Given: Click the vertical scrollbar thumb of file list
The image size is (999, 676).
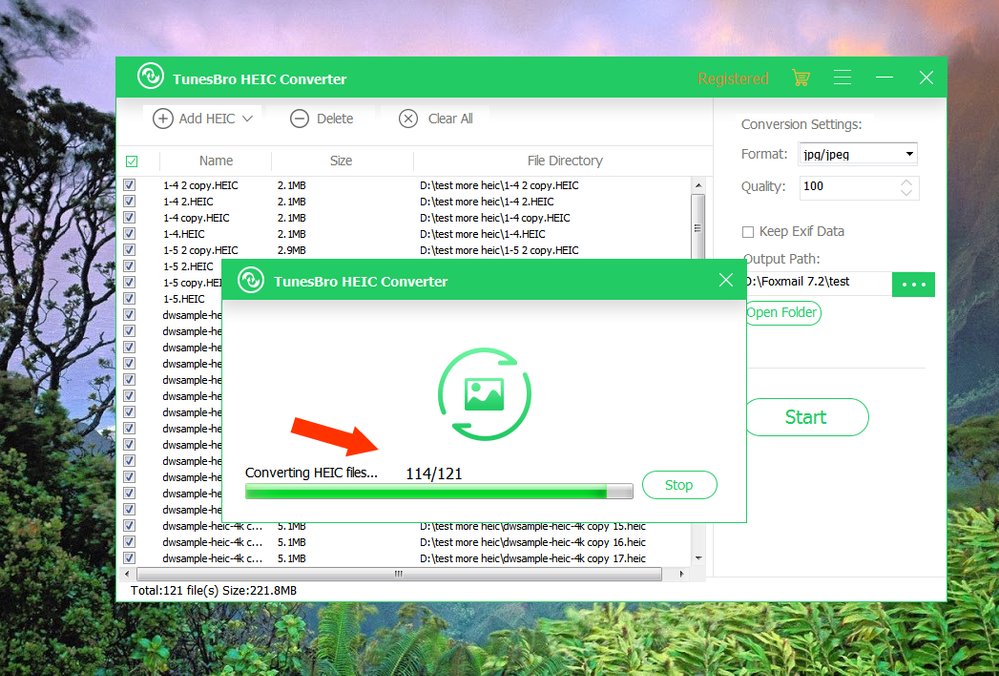Looking at the screenshot, I should coord(698,227).
